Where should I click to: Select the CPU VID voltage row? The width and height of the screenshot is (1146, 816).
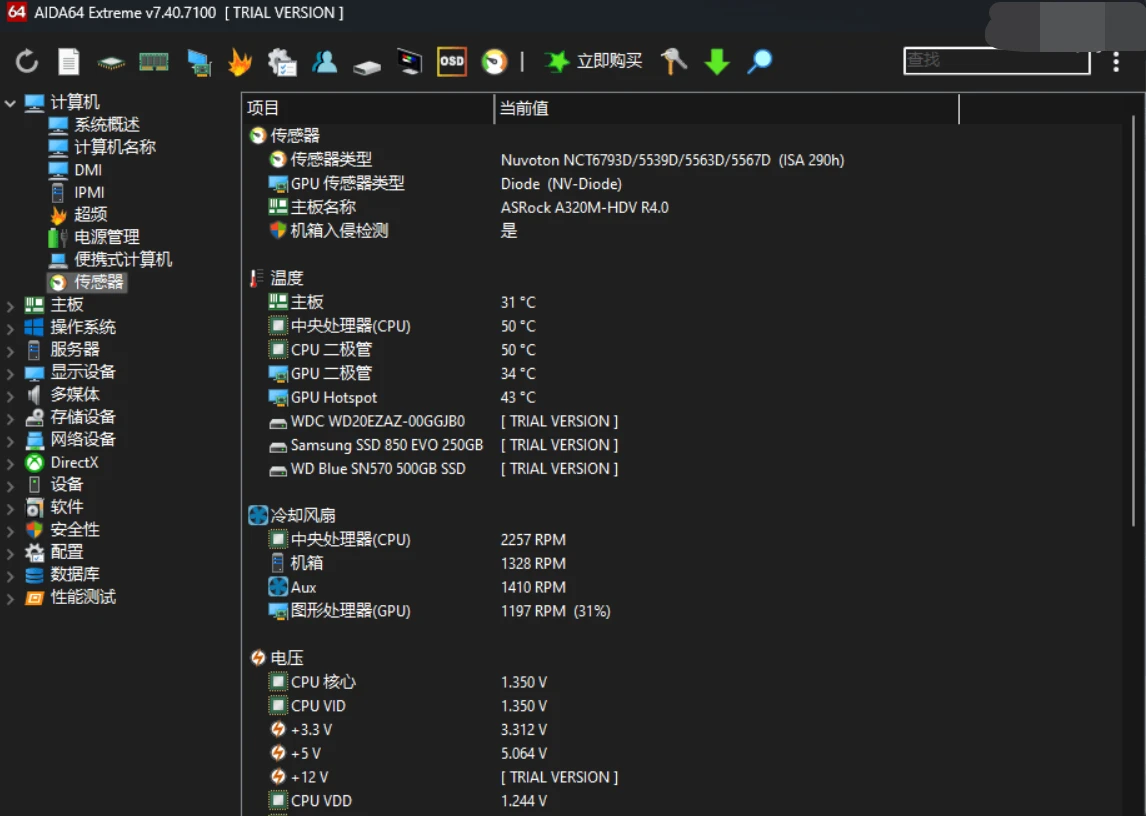tap(683, 706)
